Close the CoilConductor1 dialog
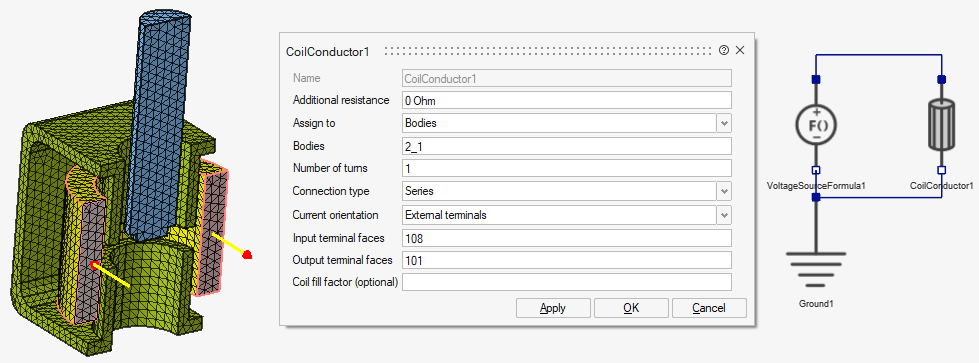 [x=740, y=51]
